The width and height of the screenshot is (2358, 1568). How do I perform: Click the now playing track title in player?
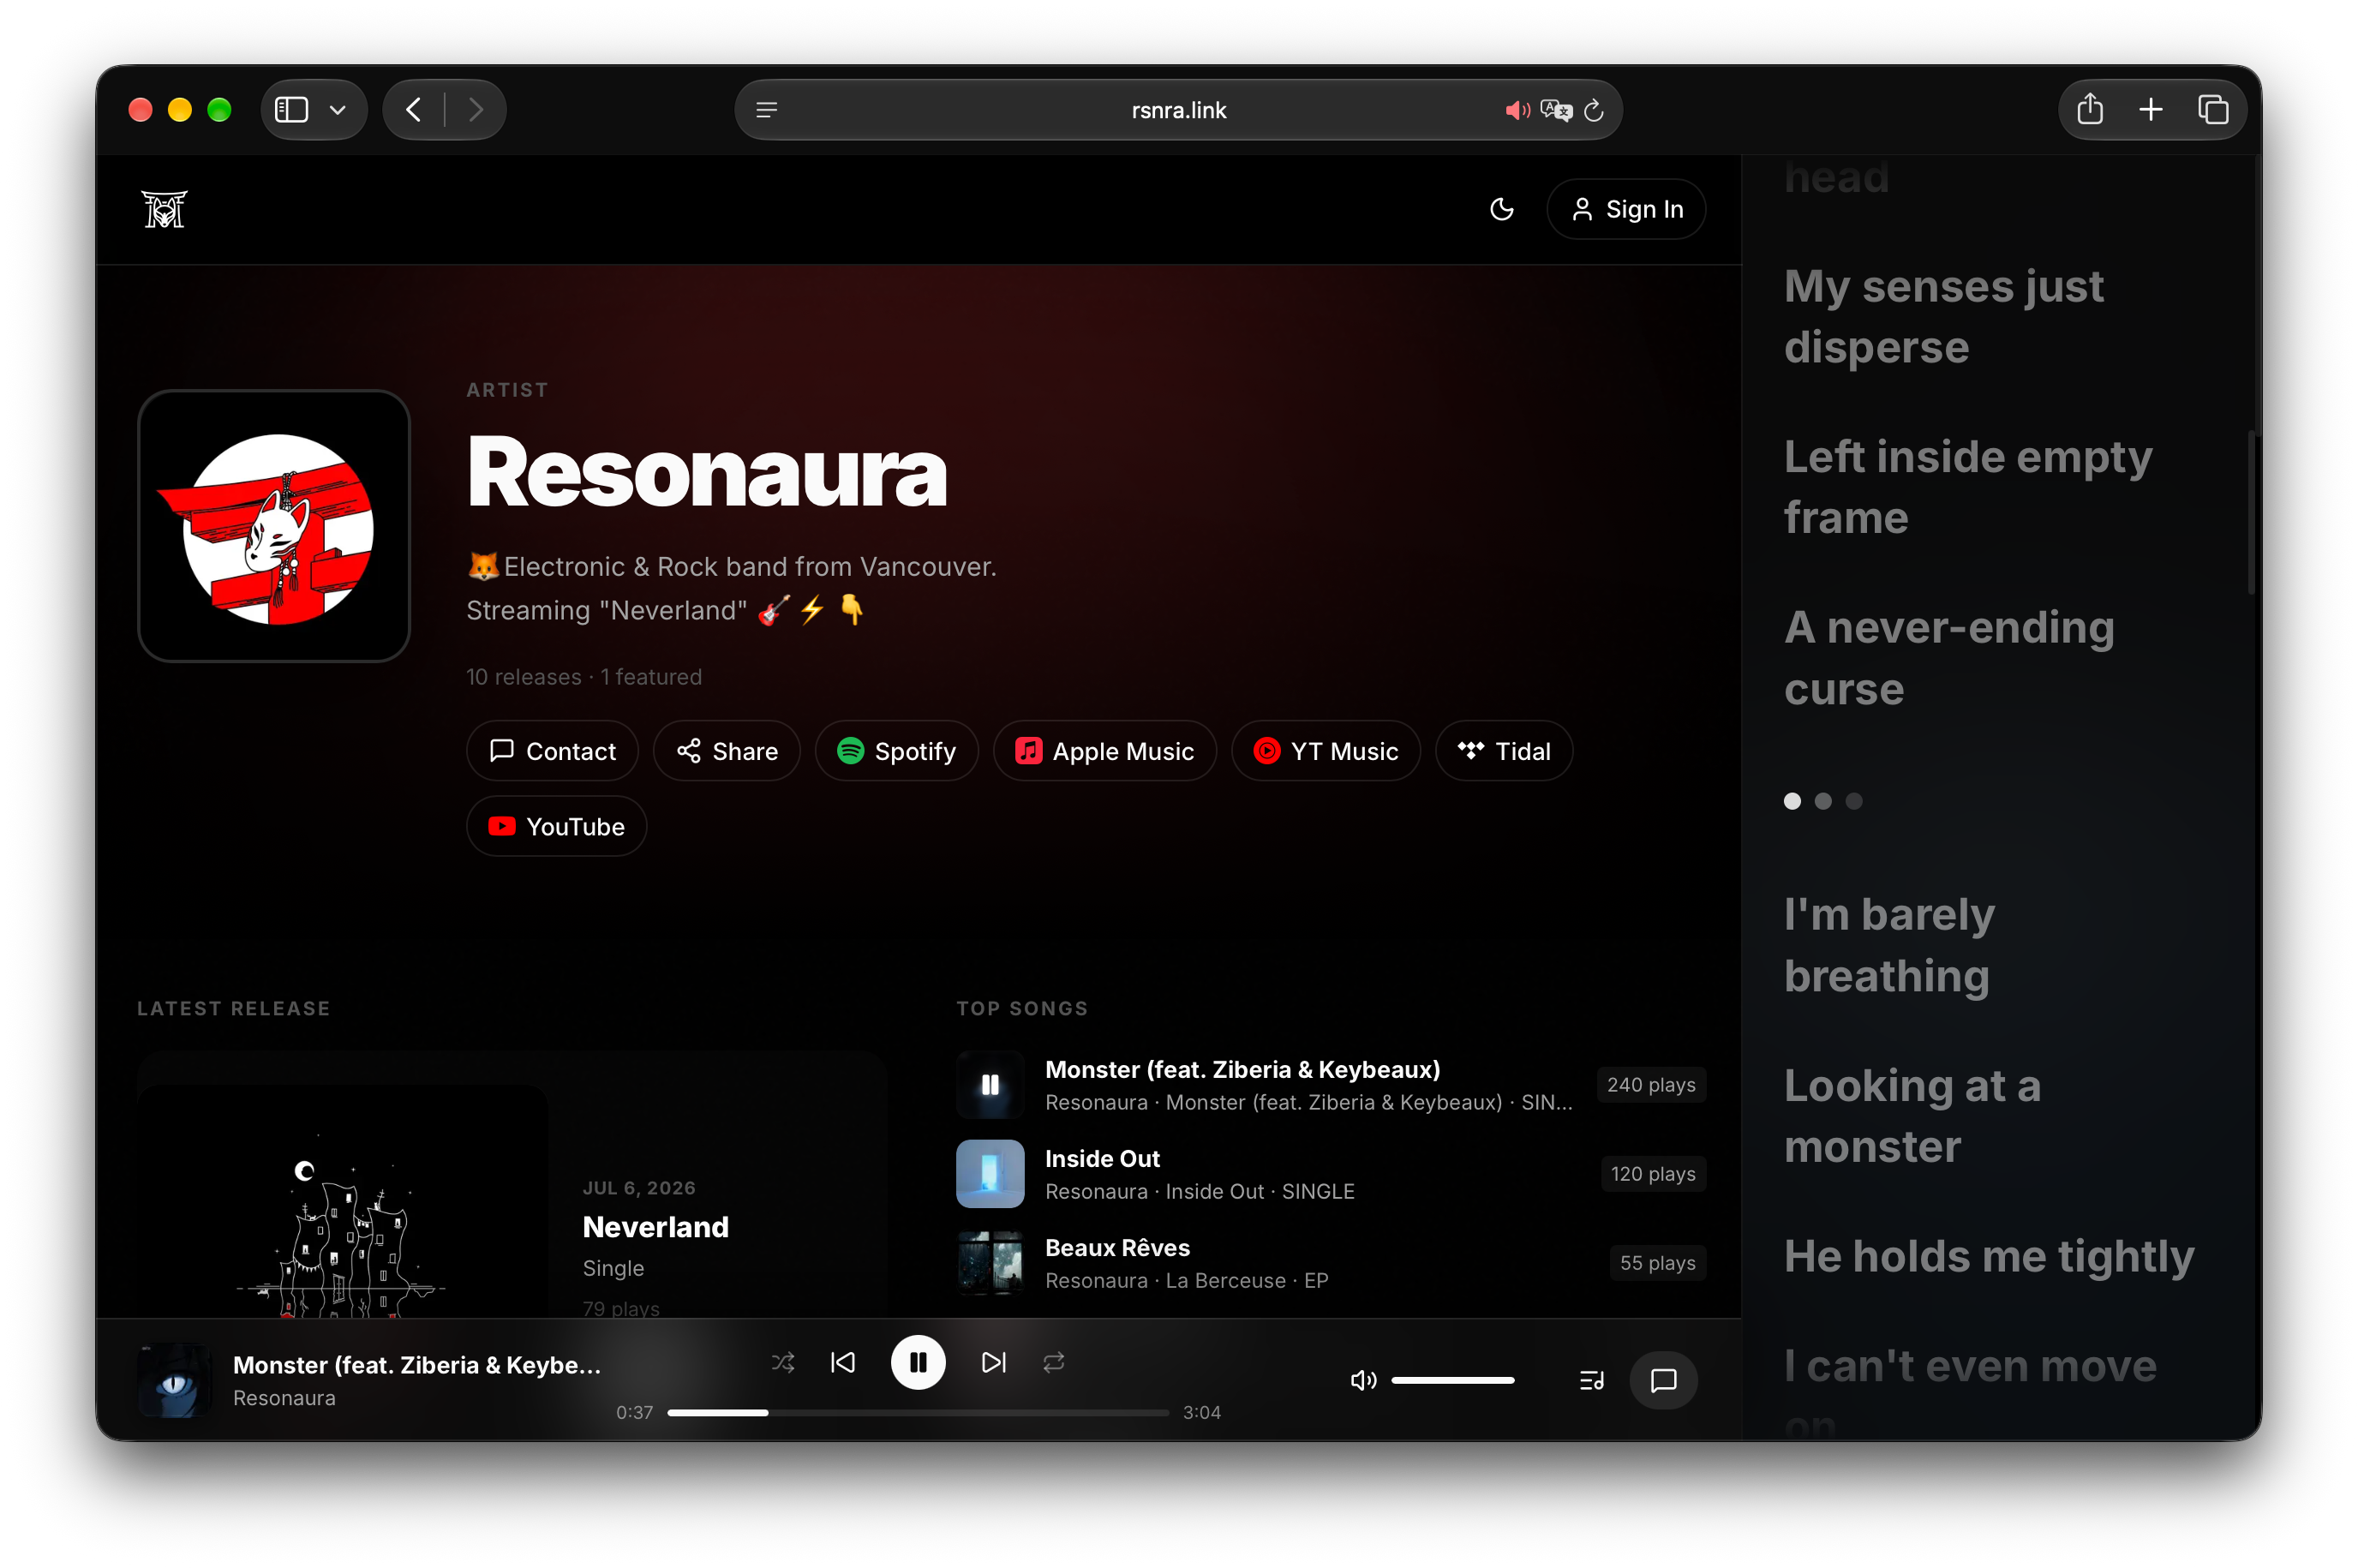(x=417, y=1365)
